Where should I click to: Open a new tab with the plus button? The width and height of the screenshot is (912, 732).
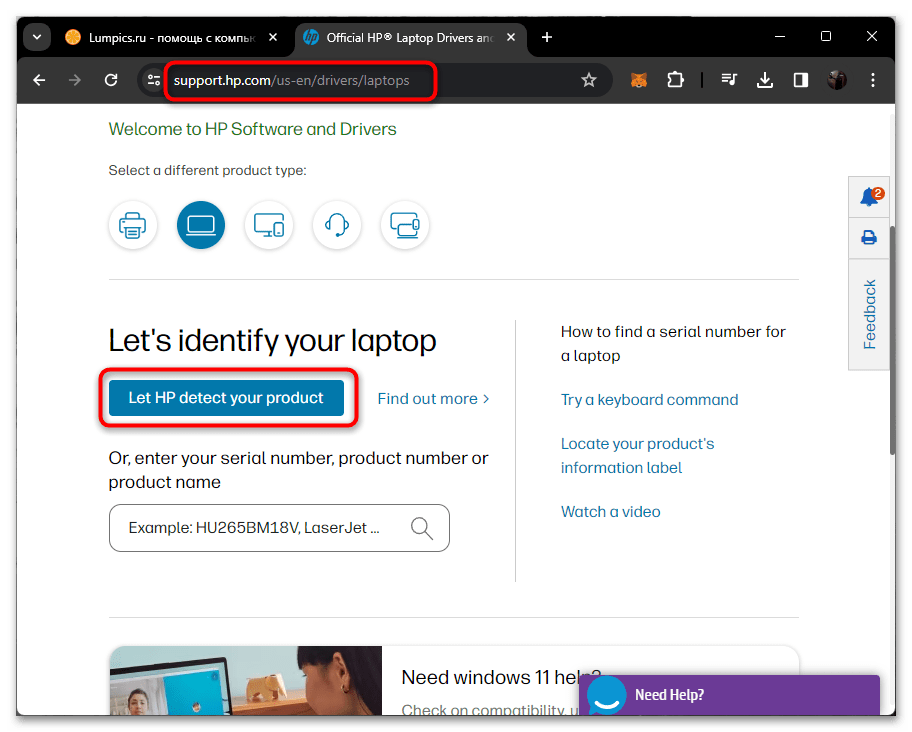(547, 37)
